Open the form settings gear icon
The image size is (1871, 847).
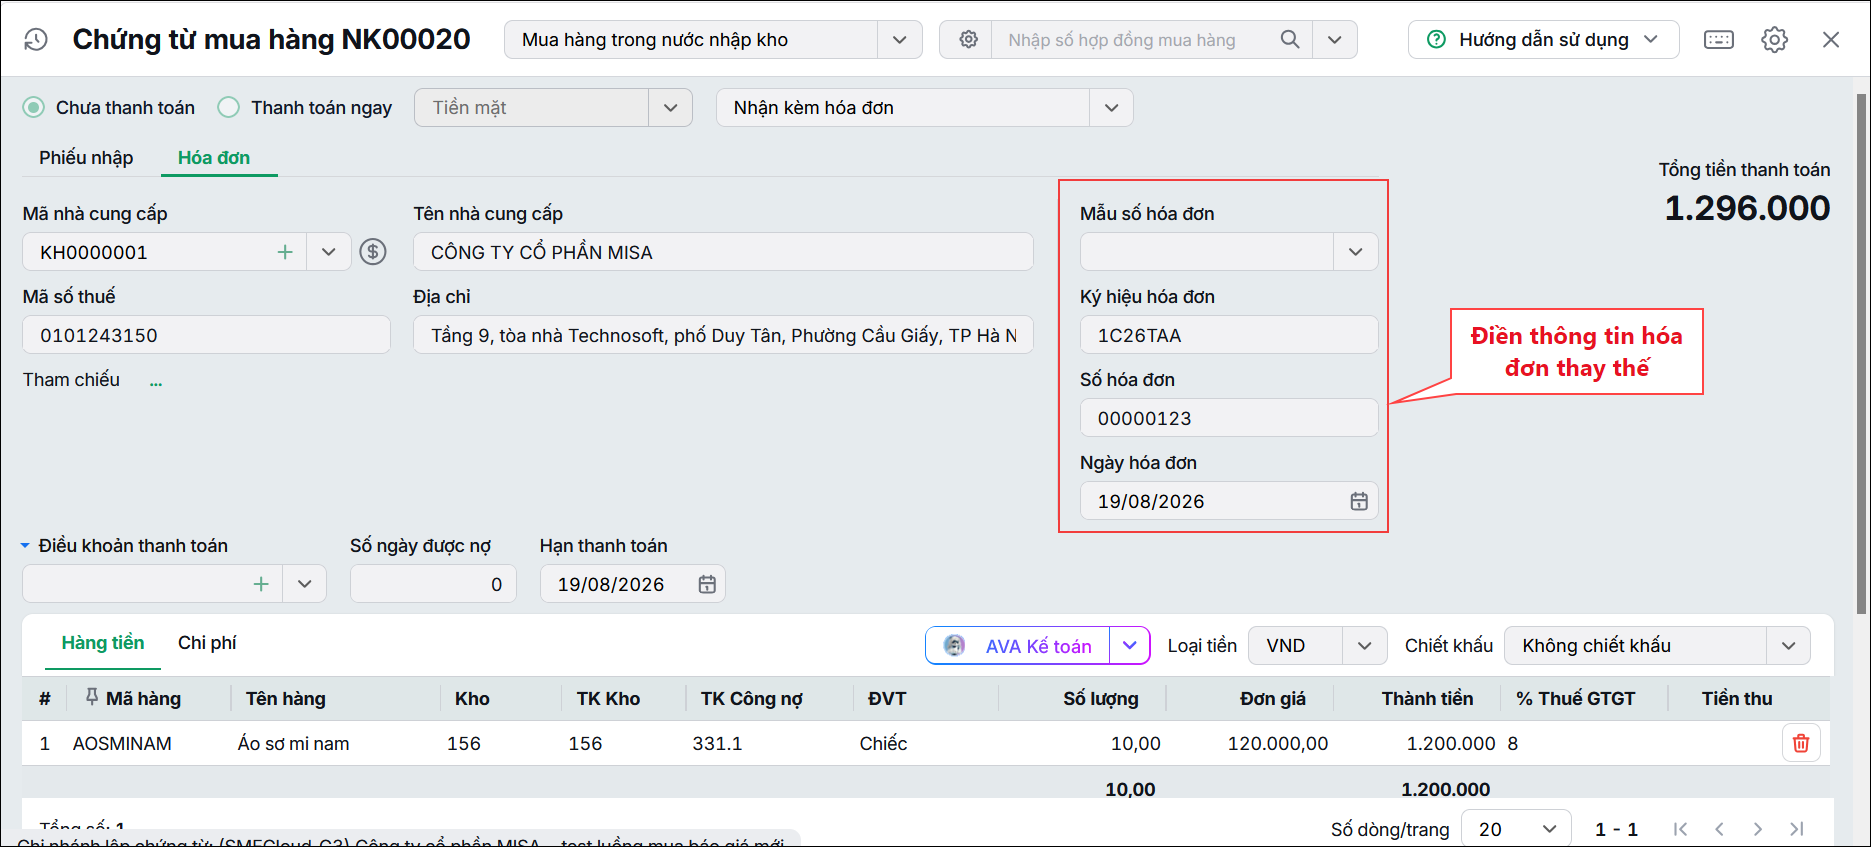coord(1775,40)
